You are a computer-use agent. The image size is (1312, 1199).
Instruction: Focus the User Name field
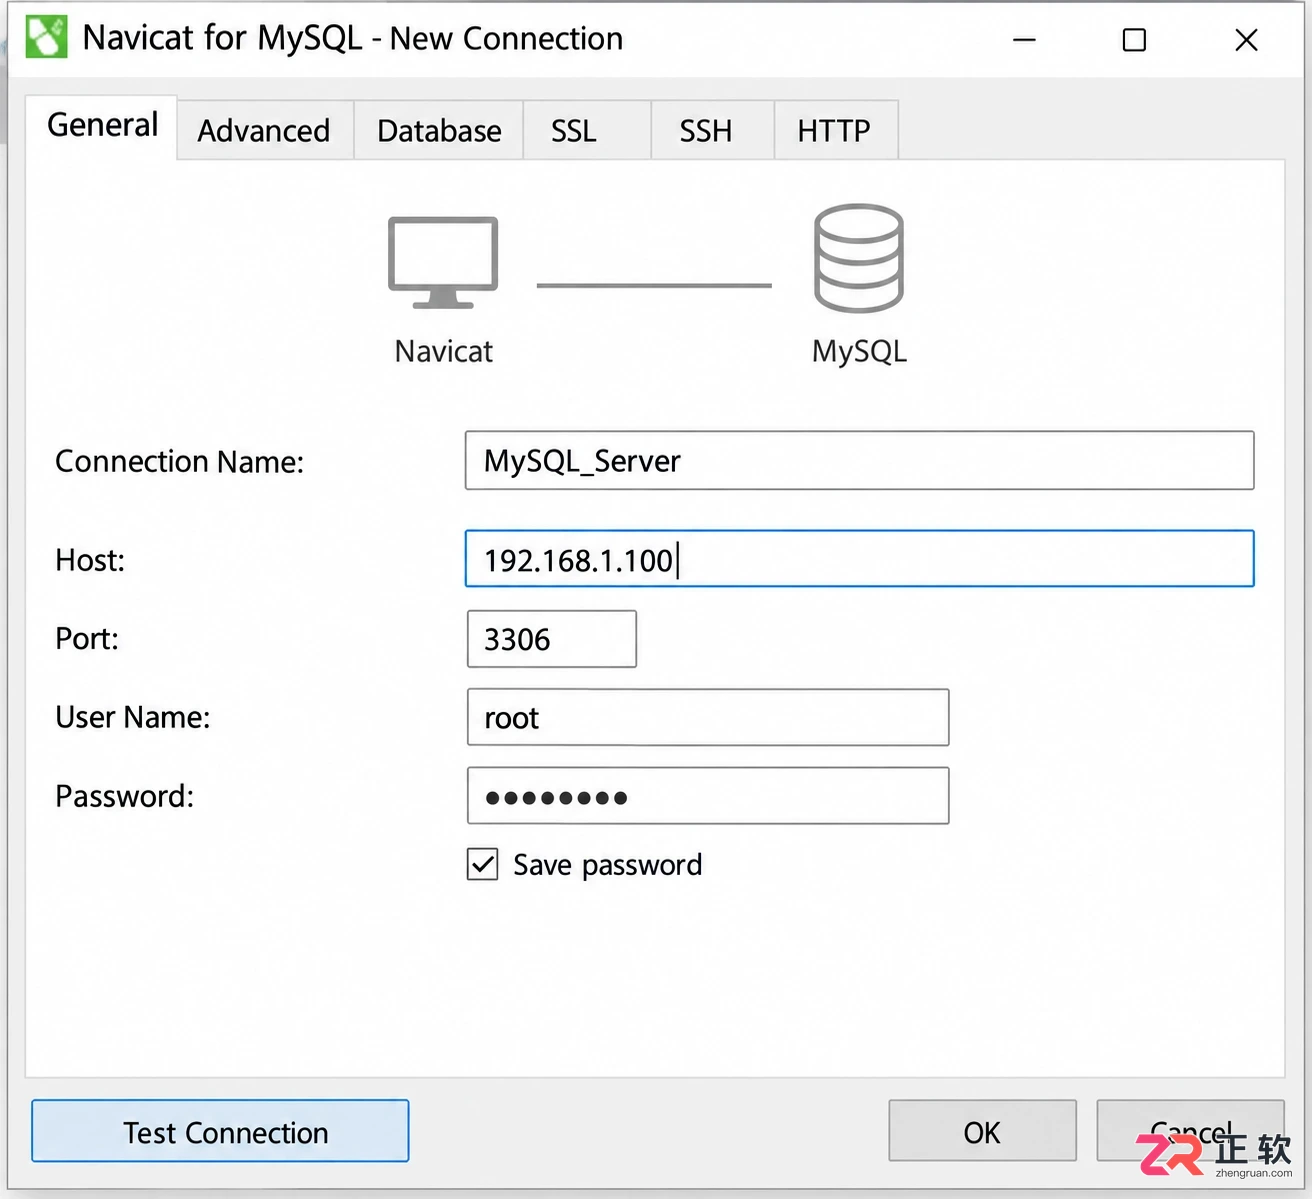[x=708, y=717]
